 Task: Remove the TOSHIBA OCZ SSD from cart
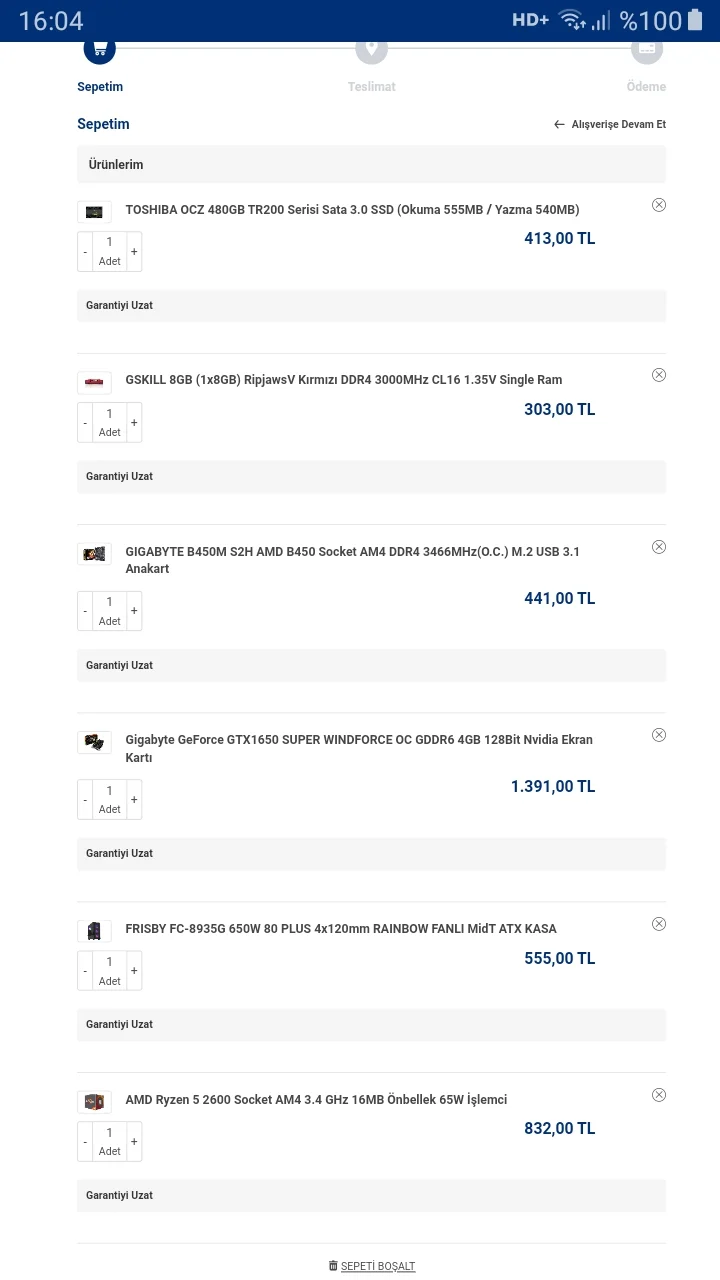point(659,205)
